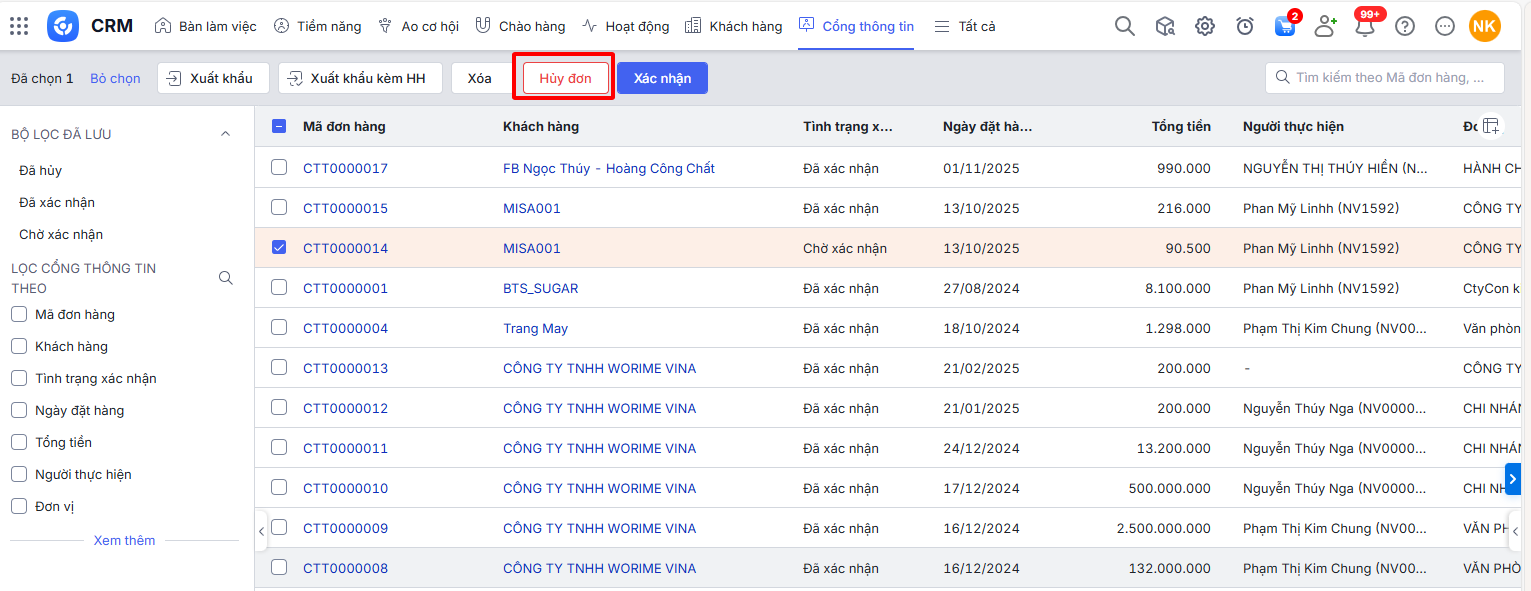The height and width of the screenshot is (591, 1531).
Task: Open the Khách hàng menu tab
Action: point(734,26)
